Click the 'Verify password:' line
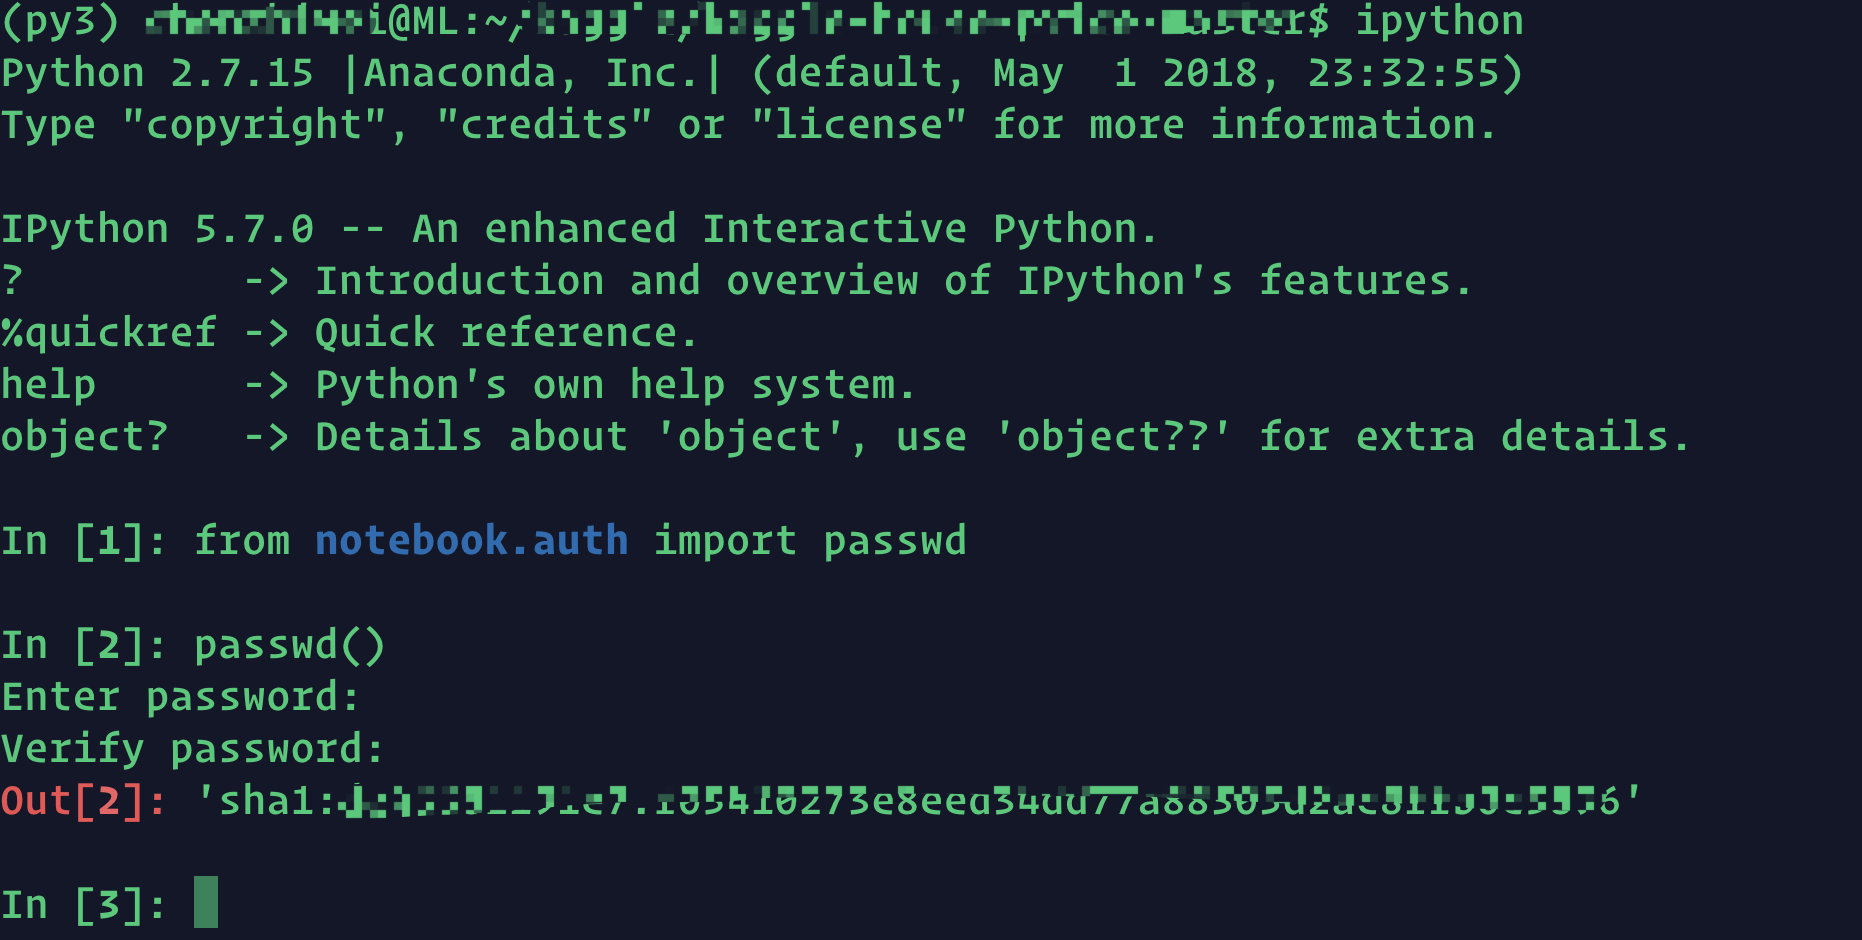The height and width of the screenshot is (940, 1862). pos(192,749)
